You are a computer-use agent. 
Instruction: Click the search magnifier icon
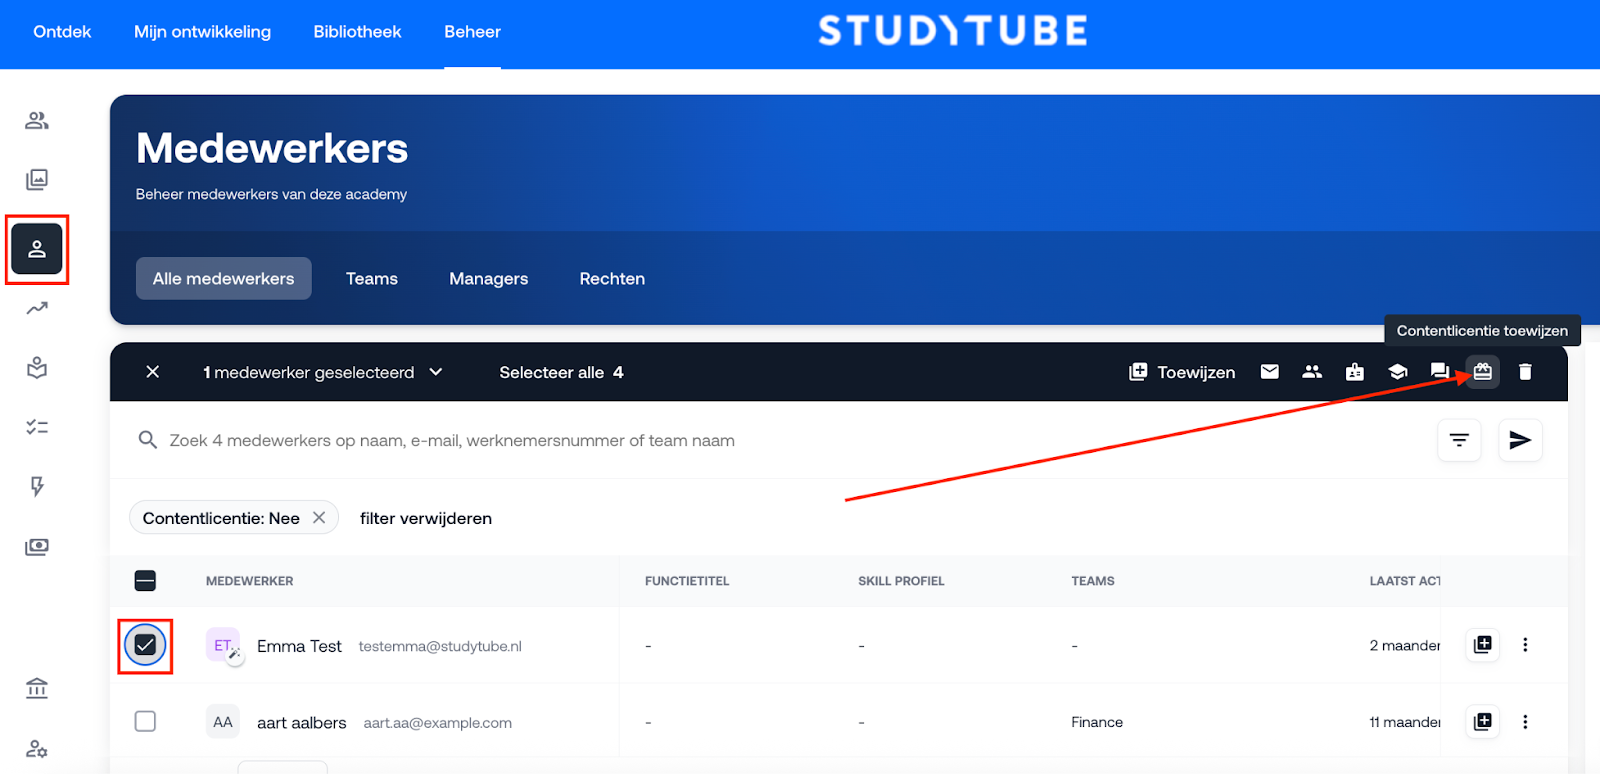(x=148, y=440)
